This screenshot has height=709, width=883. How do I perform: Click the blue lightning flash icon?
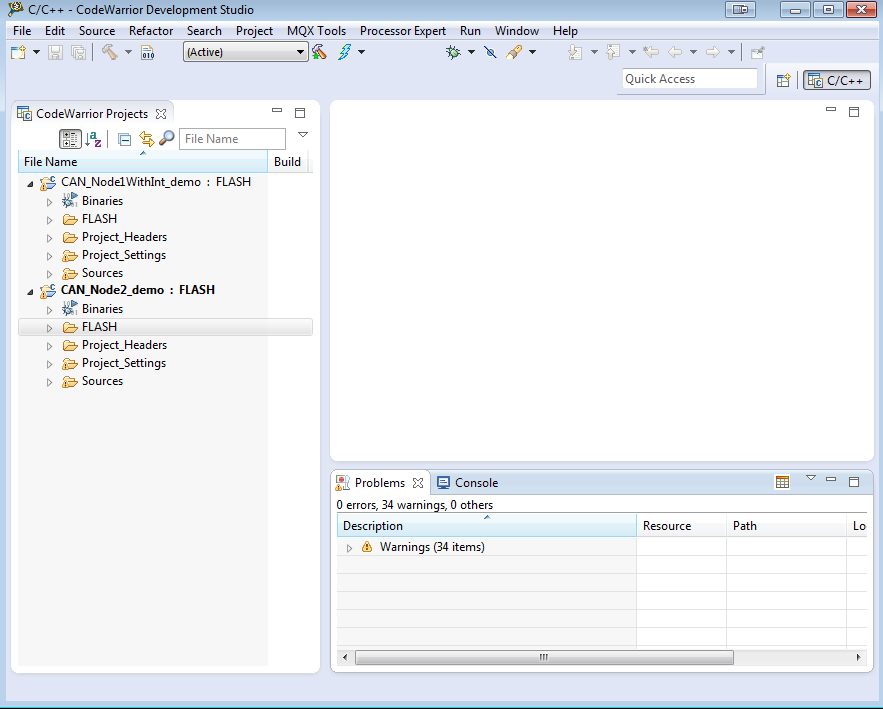click(x=344, y=52)
